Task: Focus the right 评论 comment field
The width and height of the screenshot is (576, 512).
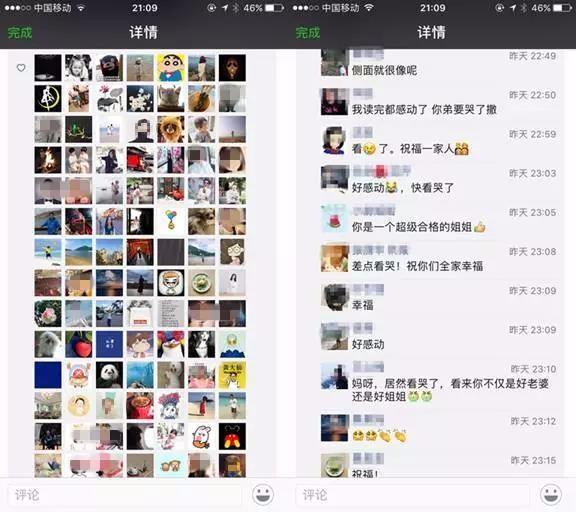Action: (x=413, y=495)
